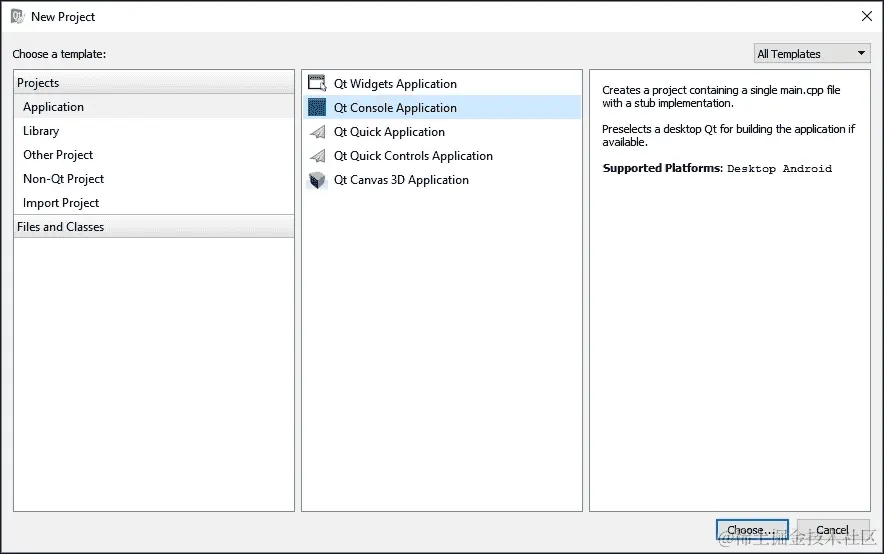
Task: Click the Qt Widgets Application icon
Action: point(317,83)
